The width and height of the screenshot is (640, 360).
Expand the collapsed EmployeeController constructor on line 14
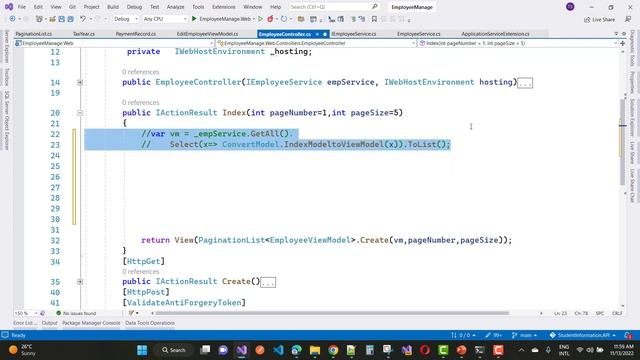(x=80, y=82)
